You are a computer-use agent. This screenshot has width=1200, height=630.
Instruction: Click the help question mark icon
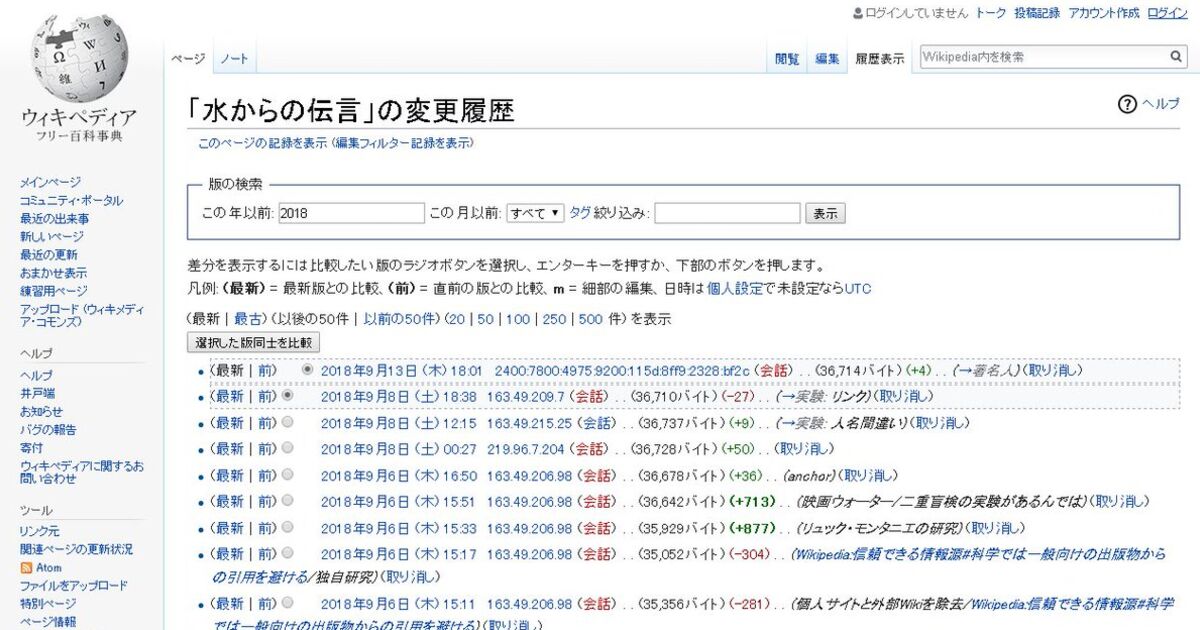1127,104
